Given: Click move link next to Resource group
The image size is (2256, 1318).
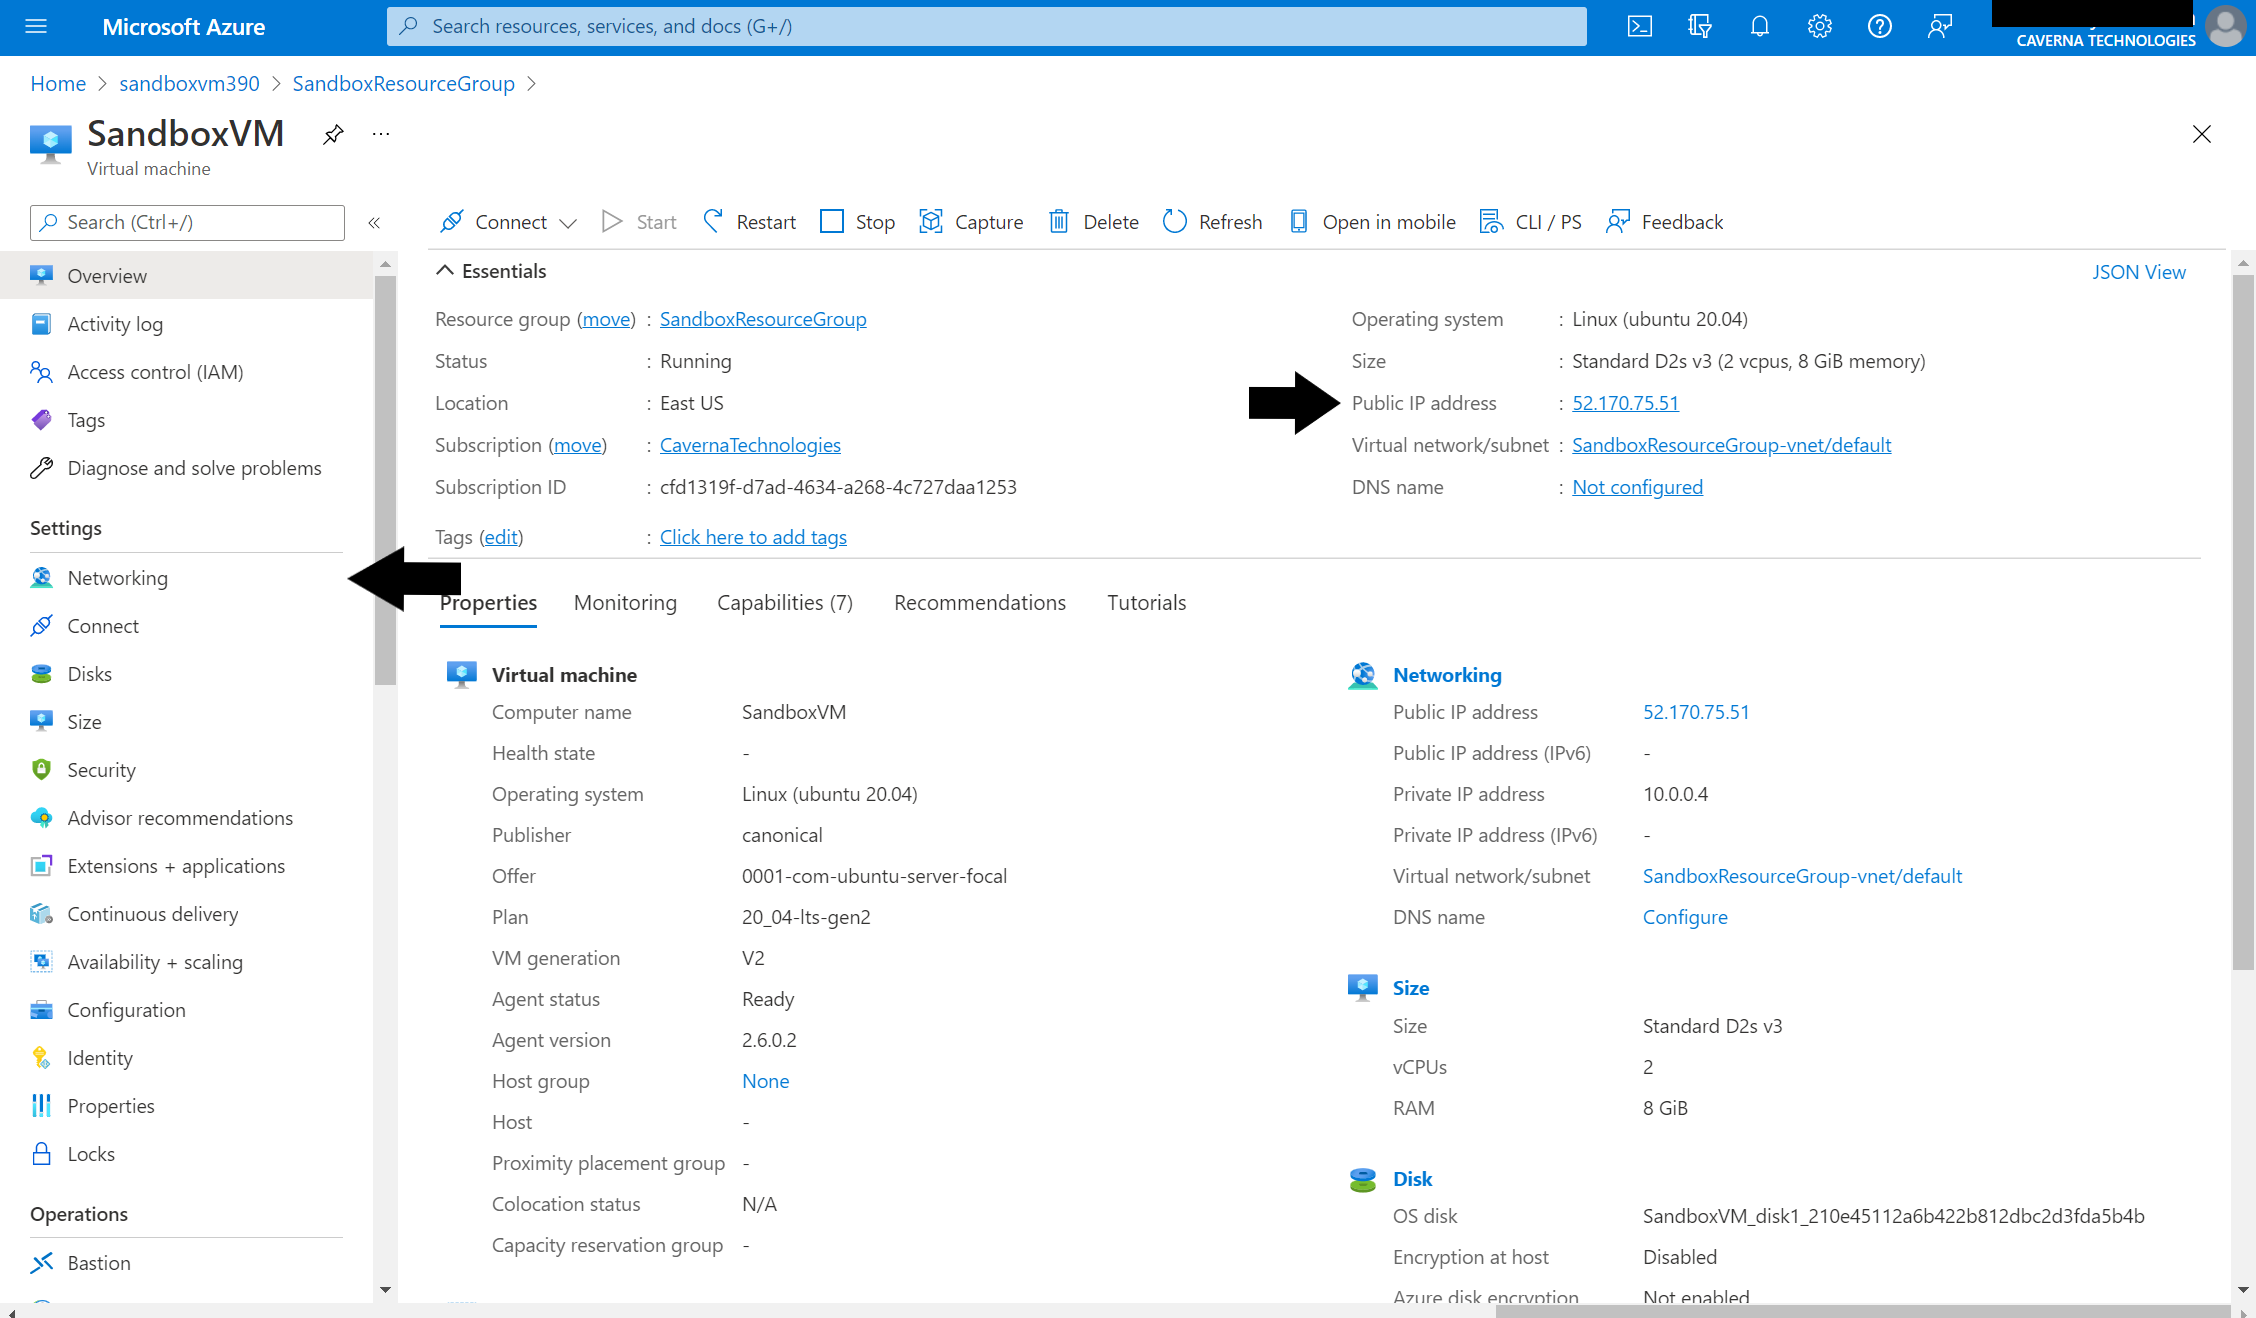Looking at the screenshot, I should click(x=607, y=319).
